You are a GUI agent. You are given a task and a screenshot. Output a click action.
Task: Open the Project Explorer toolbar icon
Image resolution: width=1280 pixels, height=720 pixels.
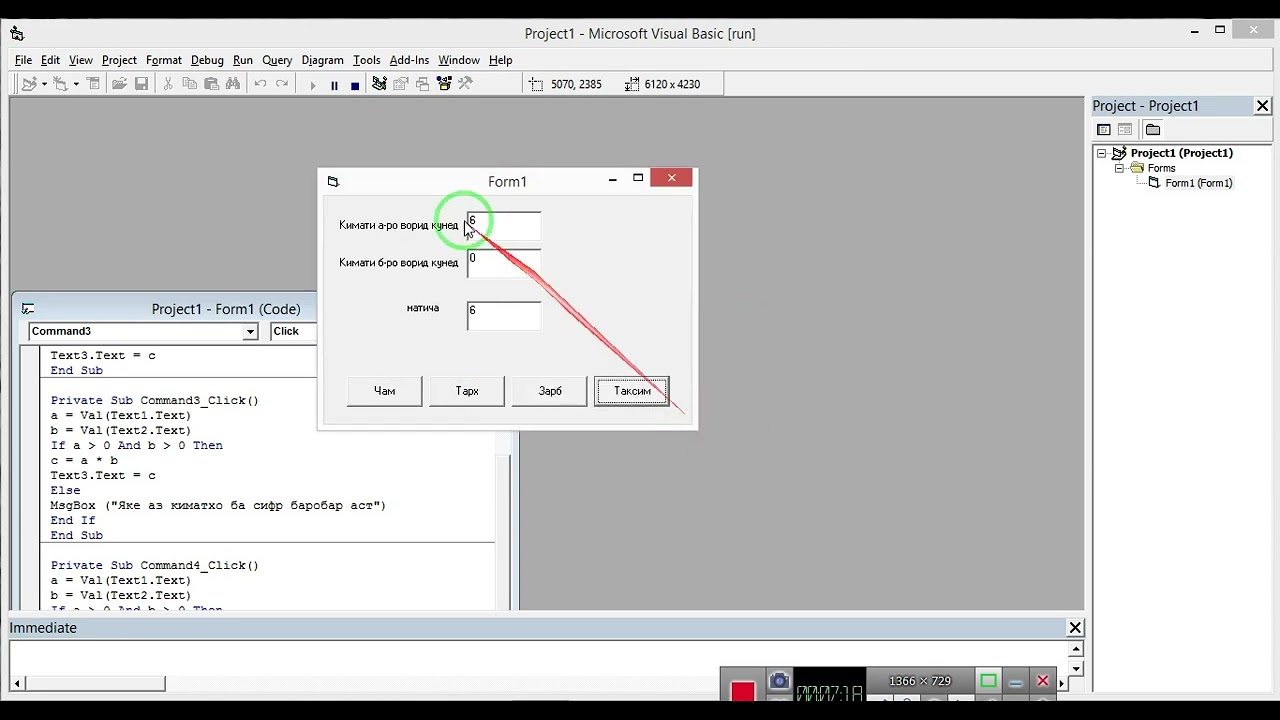[x=379, y=84]
